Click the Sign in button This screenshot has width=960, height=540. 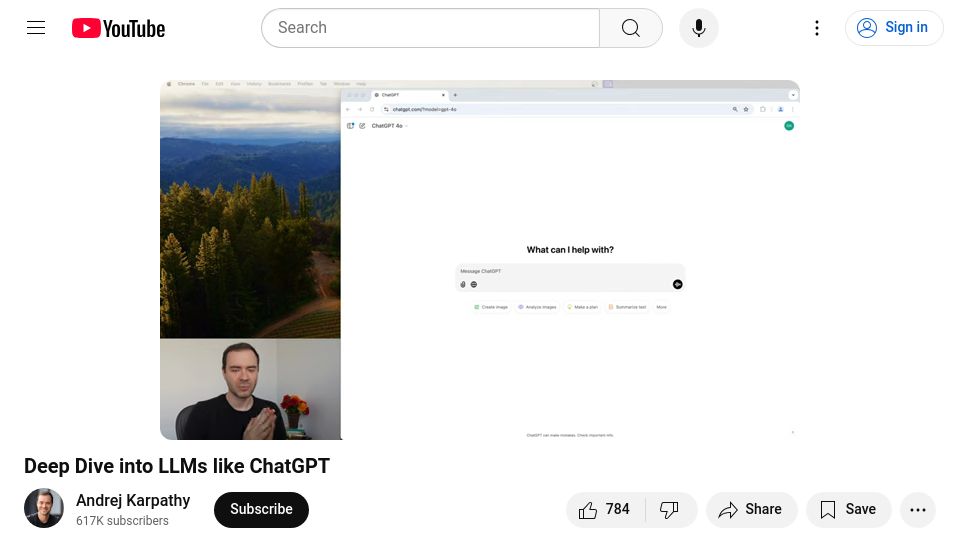point(894,28)
